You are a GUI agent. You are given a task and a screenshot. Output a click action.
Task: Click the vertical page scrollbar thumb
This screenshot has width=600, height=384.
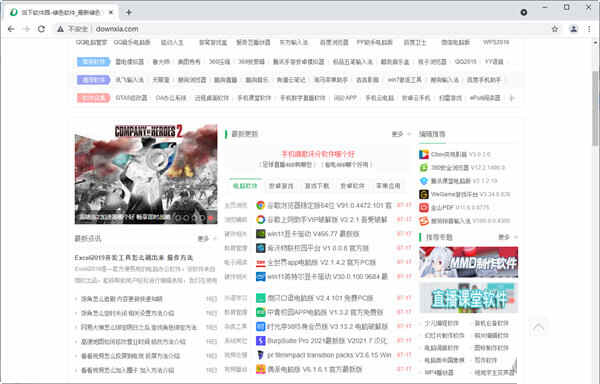click(595, 108)
